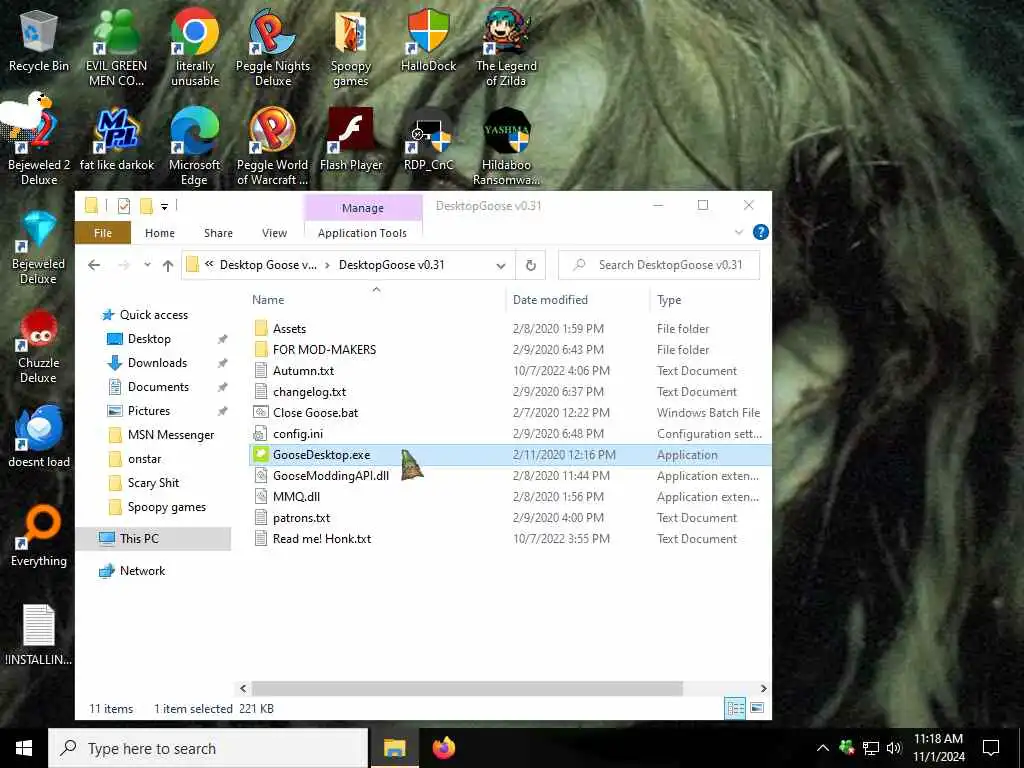
Task: Select the RDP_CnC desktop shortcut
Action: [x=428, y=139]
